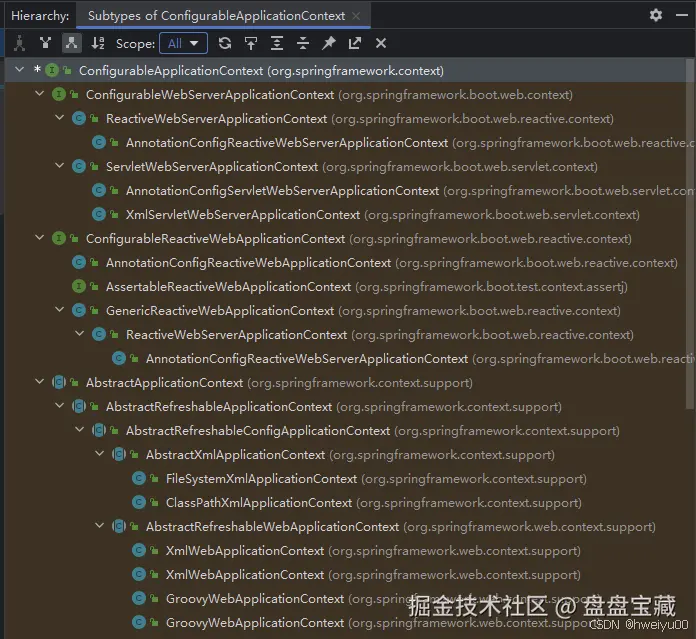The height and width of the screenshot is (639, 696).
Task: Open the Scope dropdown set to All
Action: coord(183,43)
